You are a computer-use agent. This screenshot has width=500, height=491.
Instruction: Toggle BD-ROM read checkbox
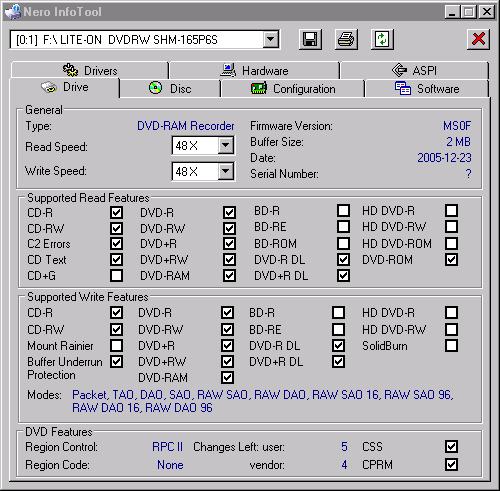coord(343,243)
